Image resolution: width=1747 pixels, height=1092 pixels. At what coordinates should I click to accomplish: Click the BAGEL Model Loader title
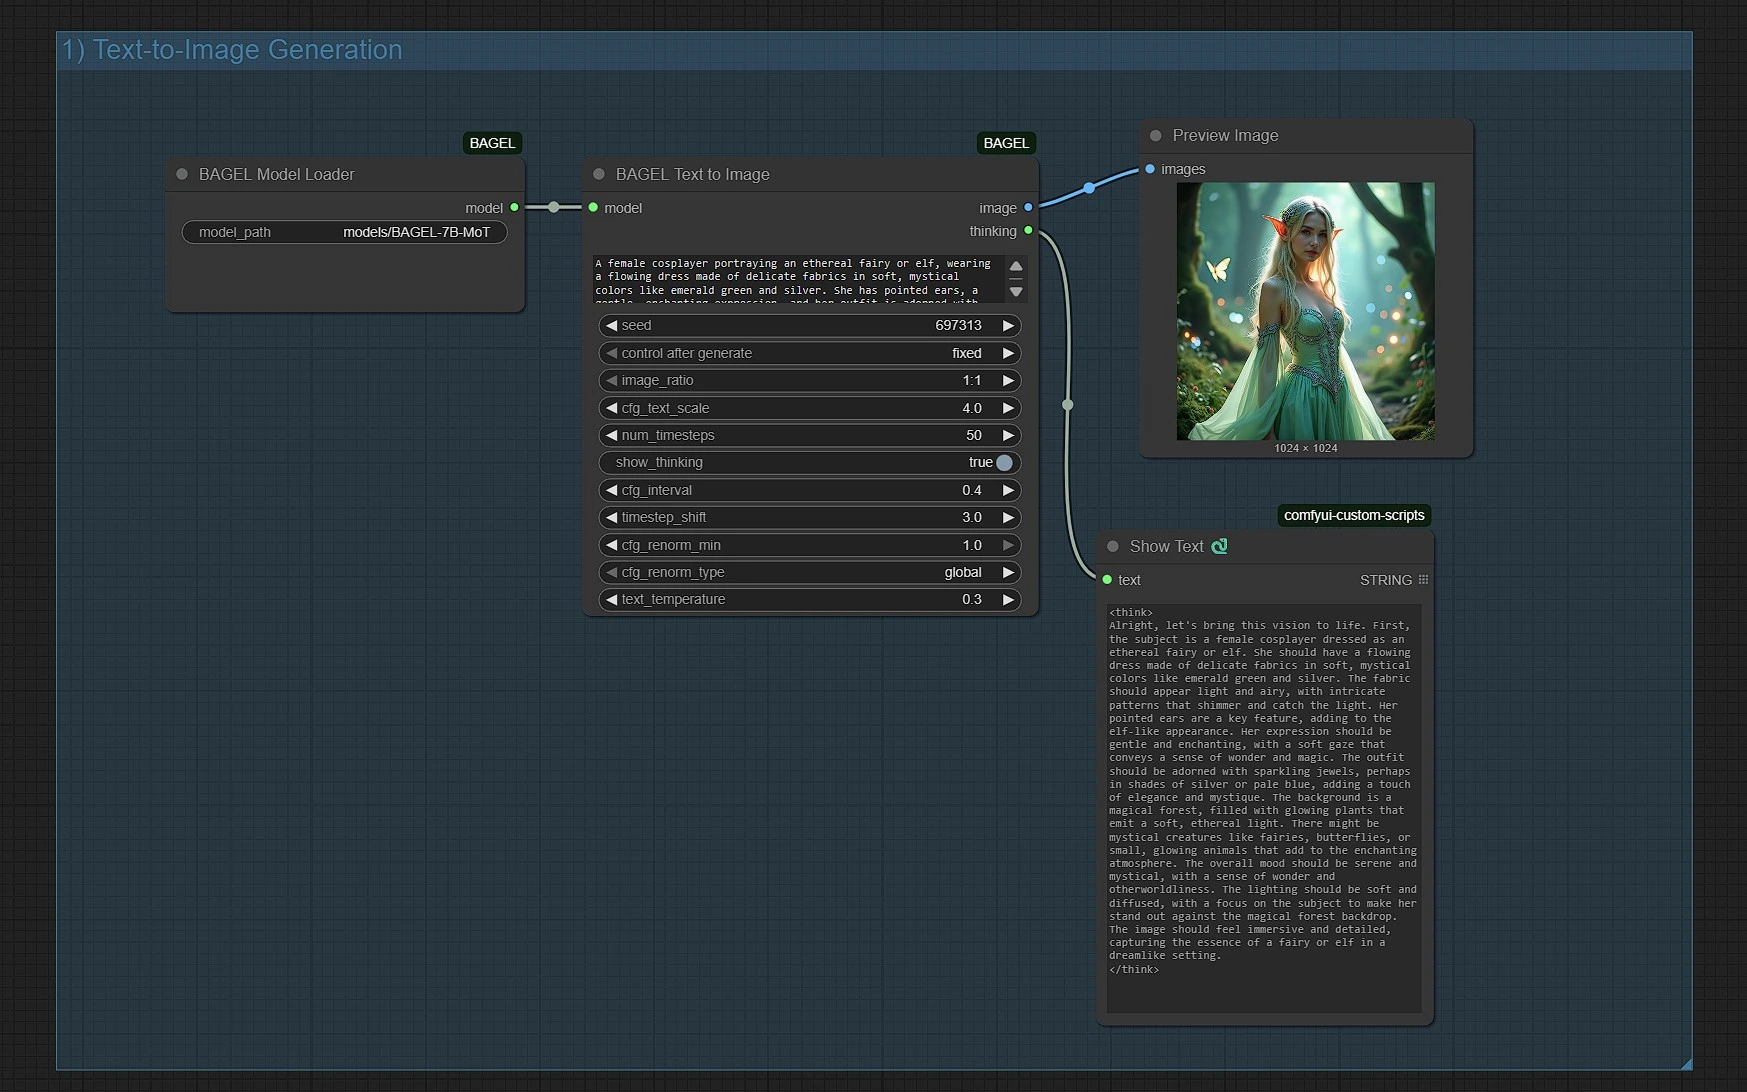point(276,174)
